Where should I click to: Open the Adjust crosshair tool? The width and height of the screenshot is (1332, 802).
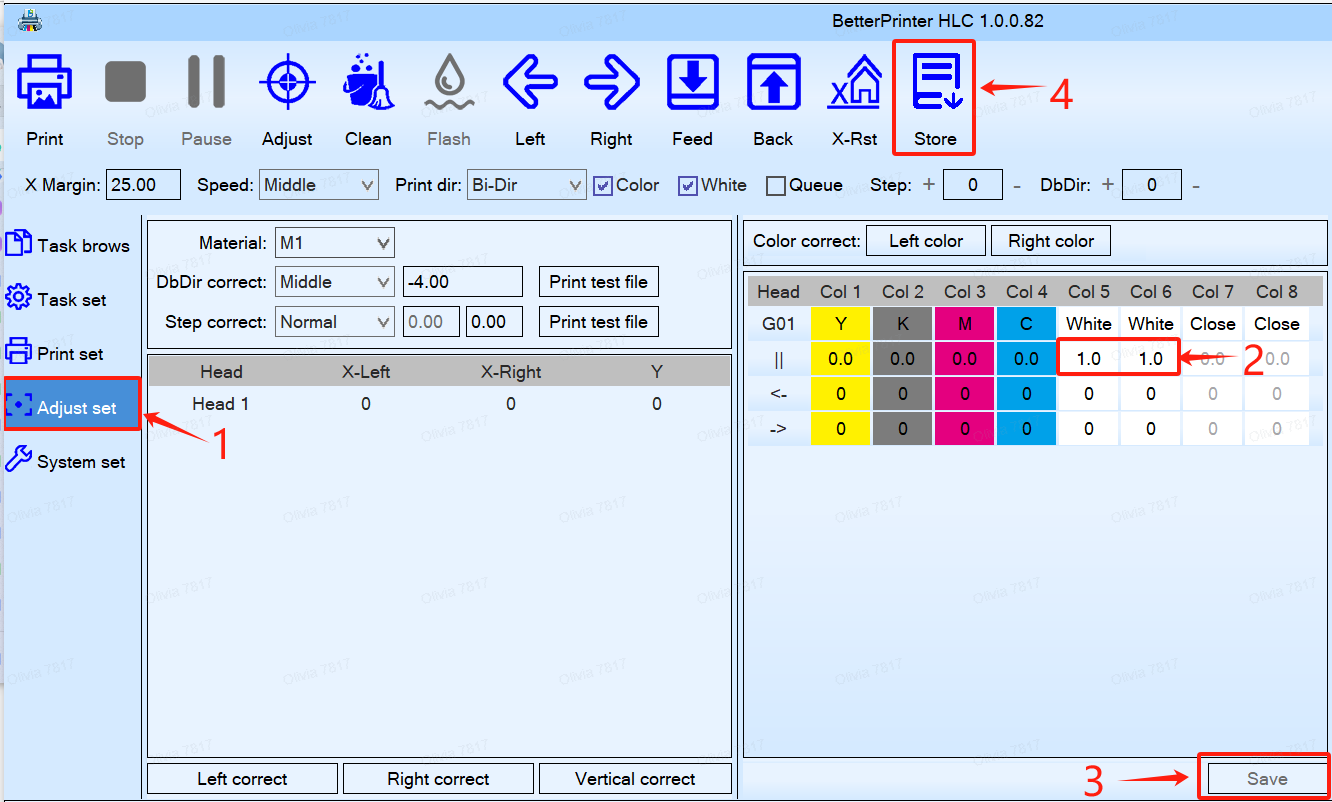(x=287, y=85)
